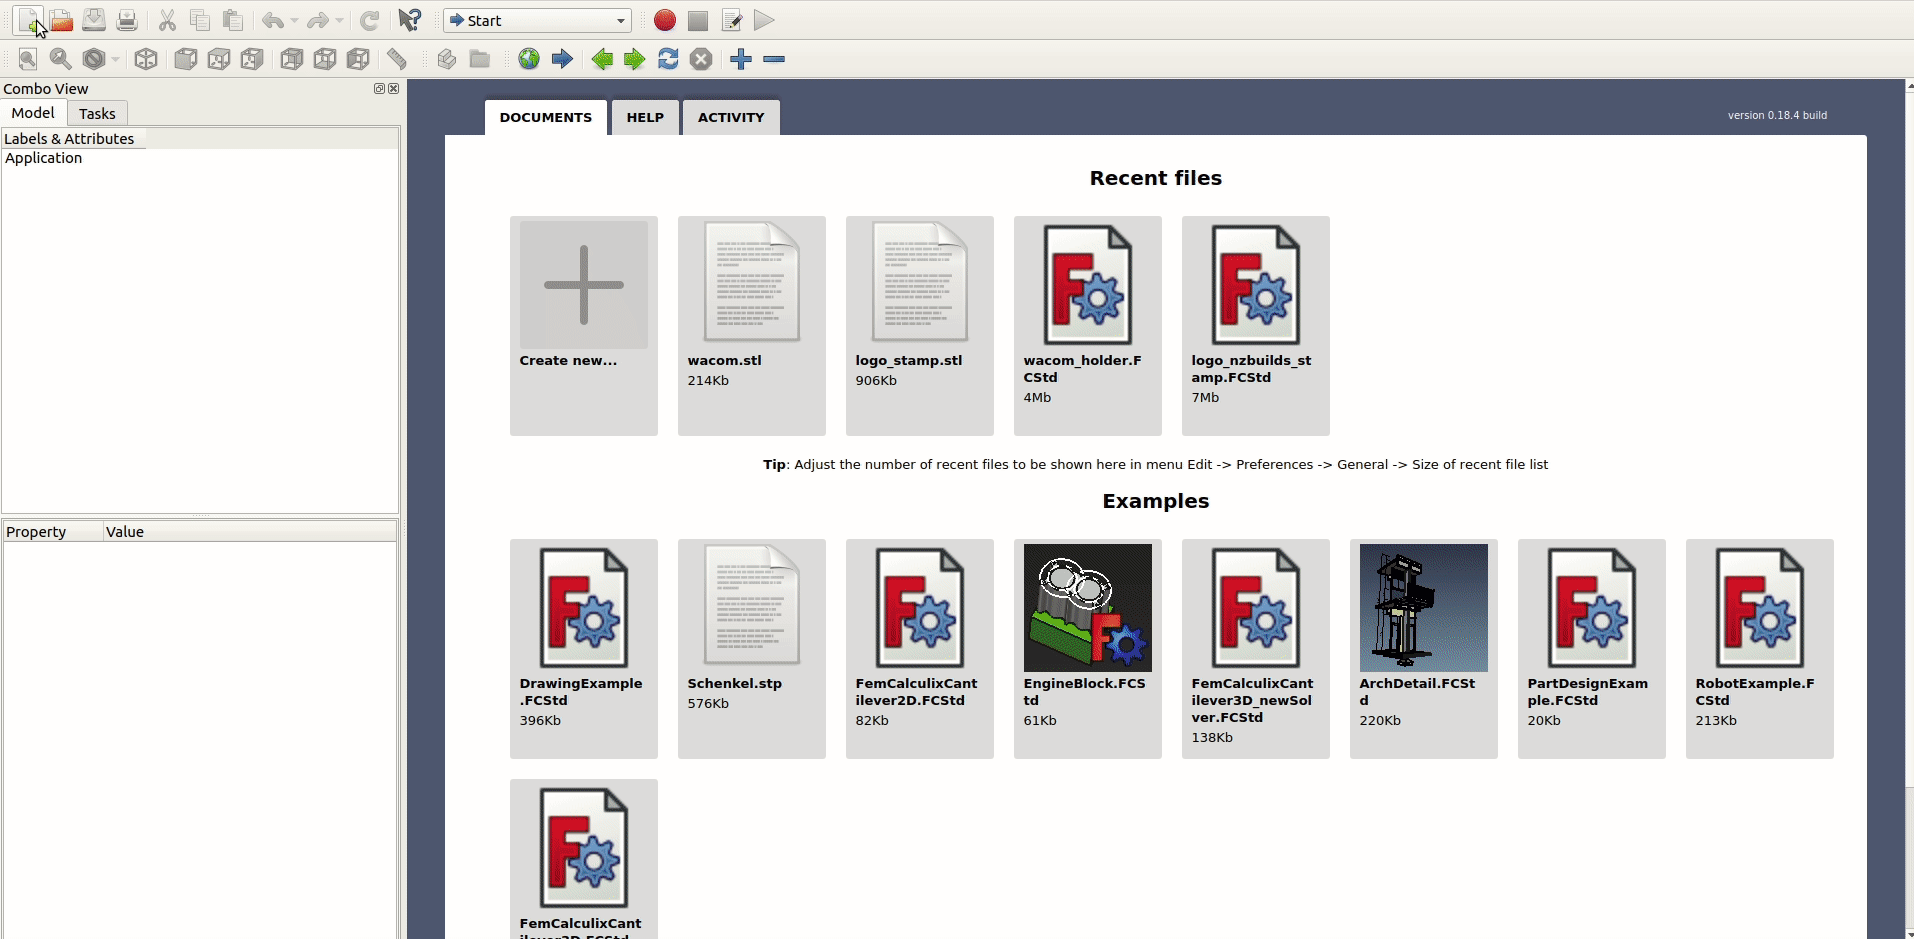Open the PartDesignExample.FCStd example

(1592, 649)
